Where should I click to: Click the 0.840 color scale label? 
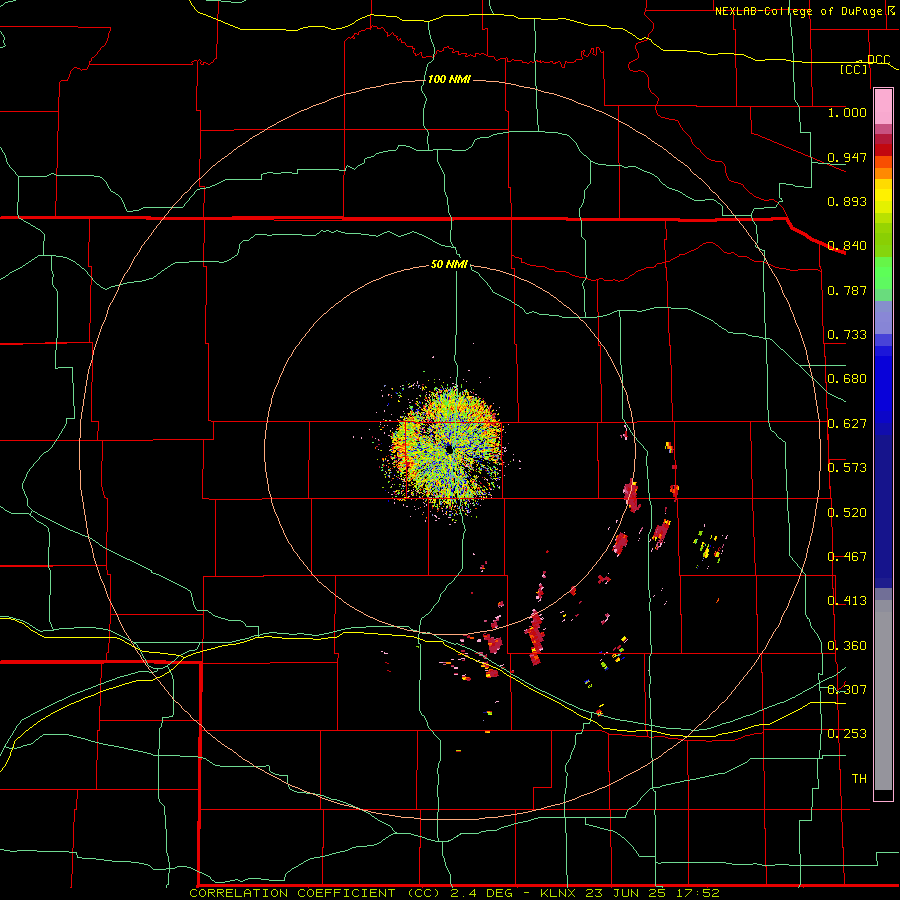[847, 246]
